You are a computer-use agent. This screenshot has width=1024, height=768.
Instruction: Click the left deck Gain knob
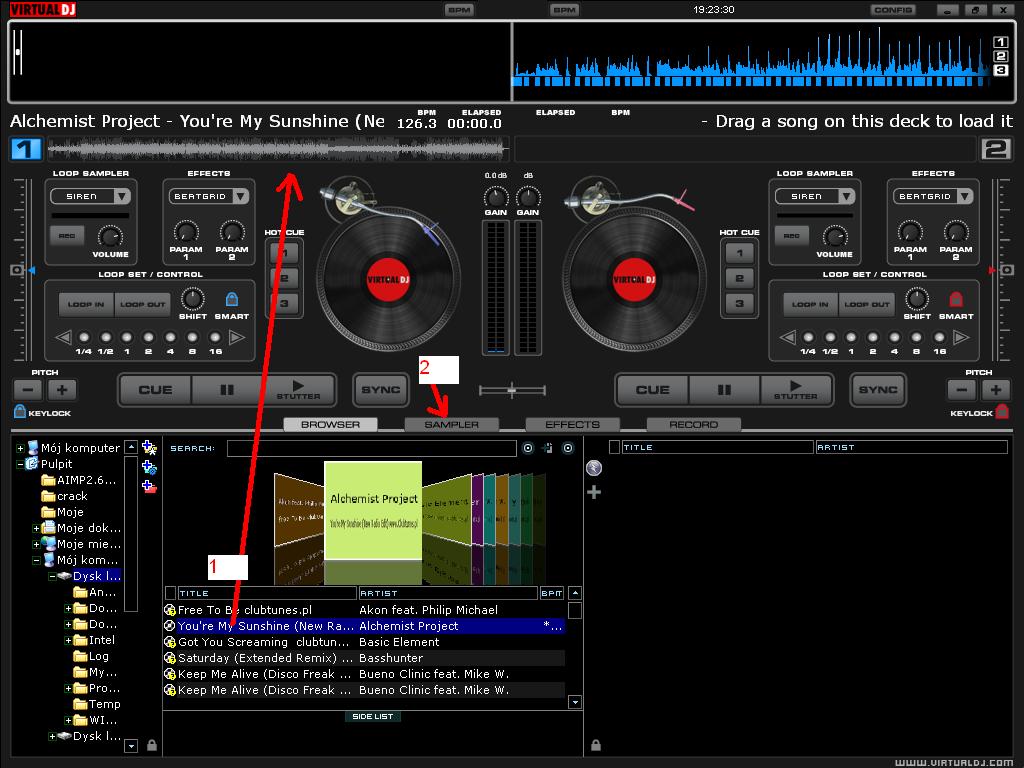[x=496, y=197]
